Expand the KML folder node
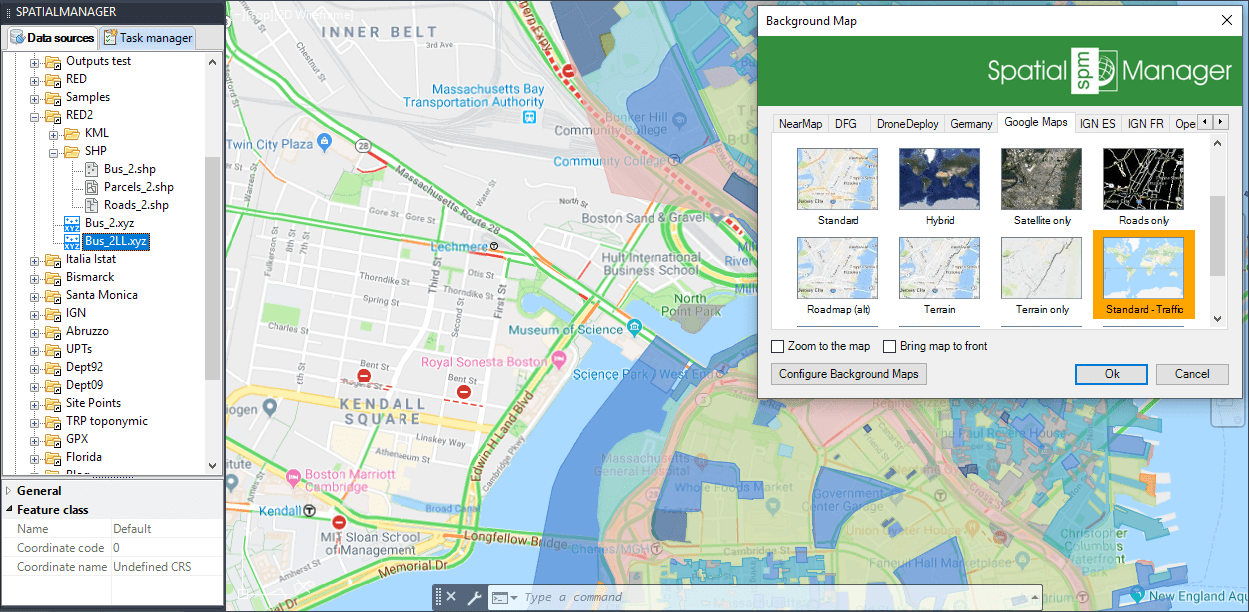Image resolution: width=1249 pixels, height=612 pixels. coord(53,133)
